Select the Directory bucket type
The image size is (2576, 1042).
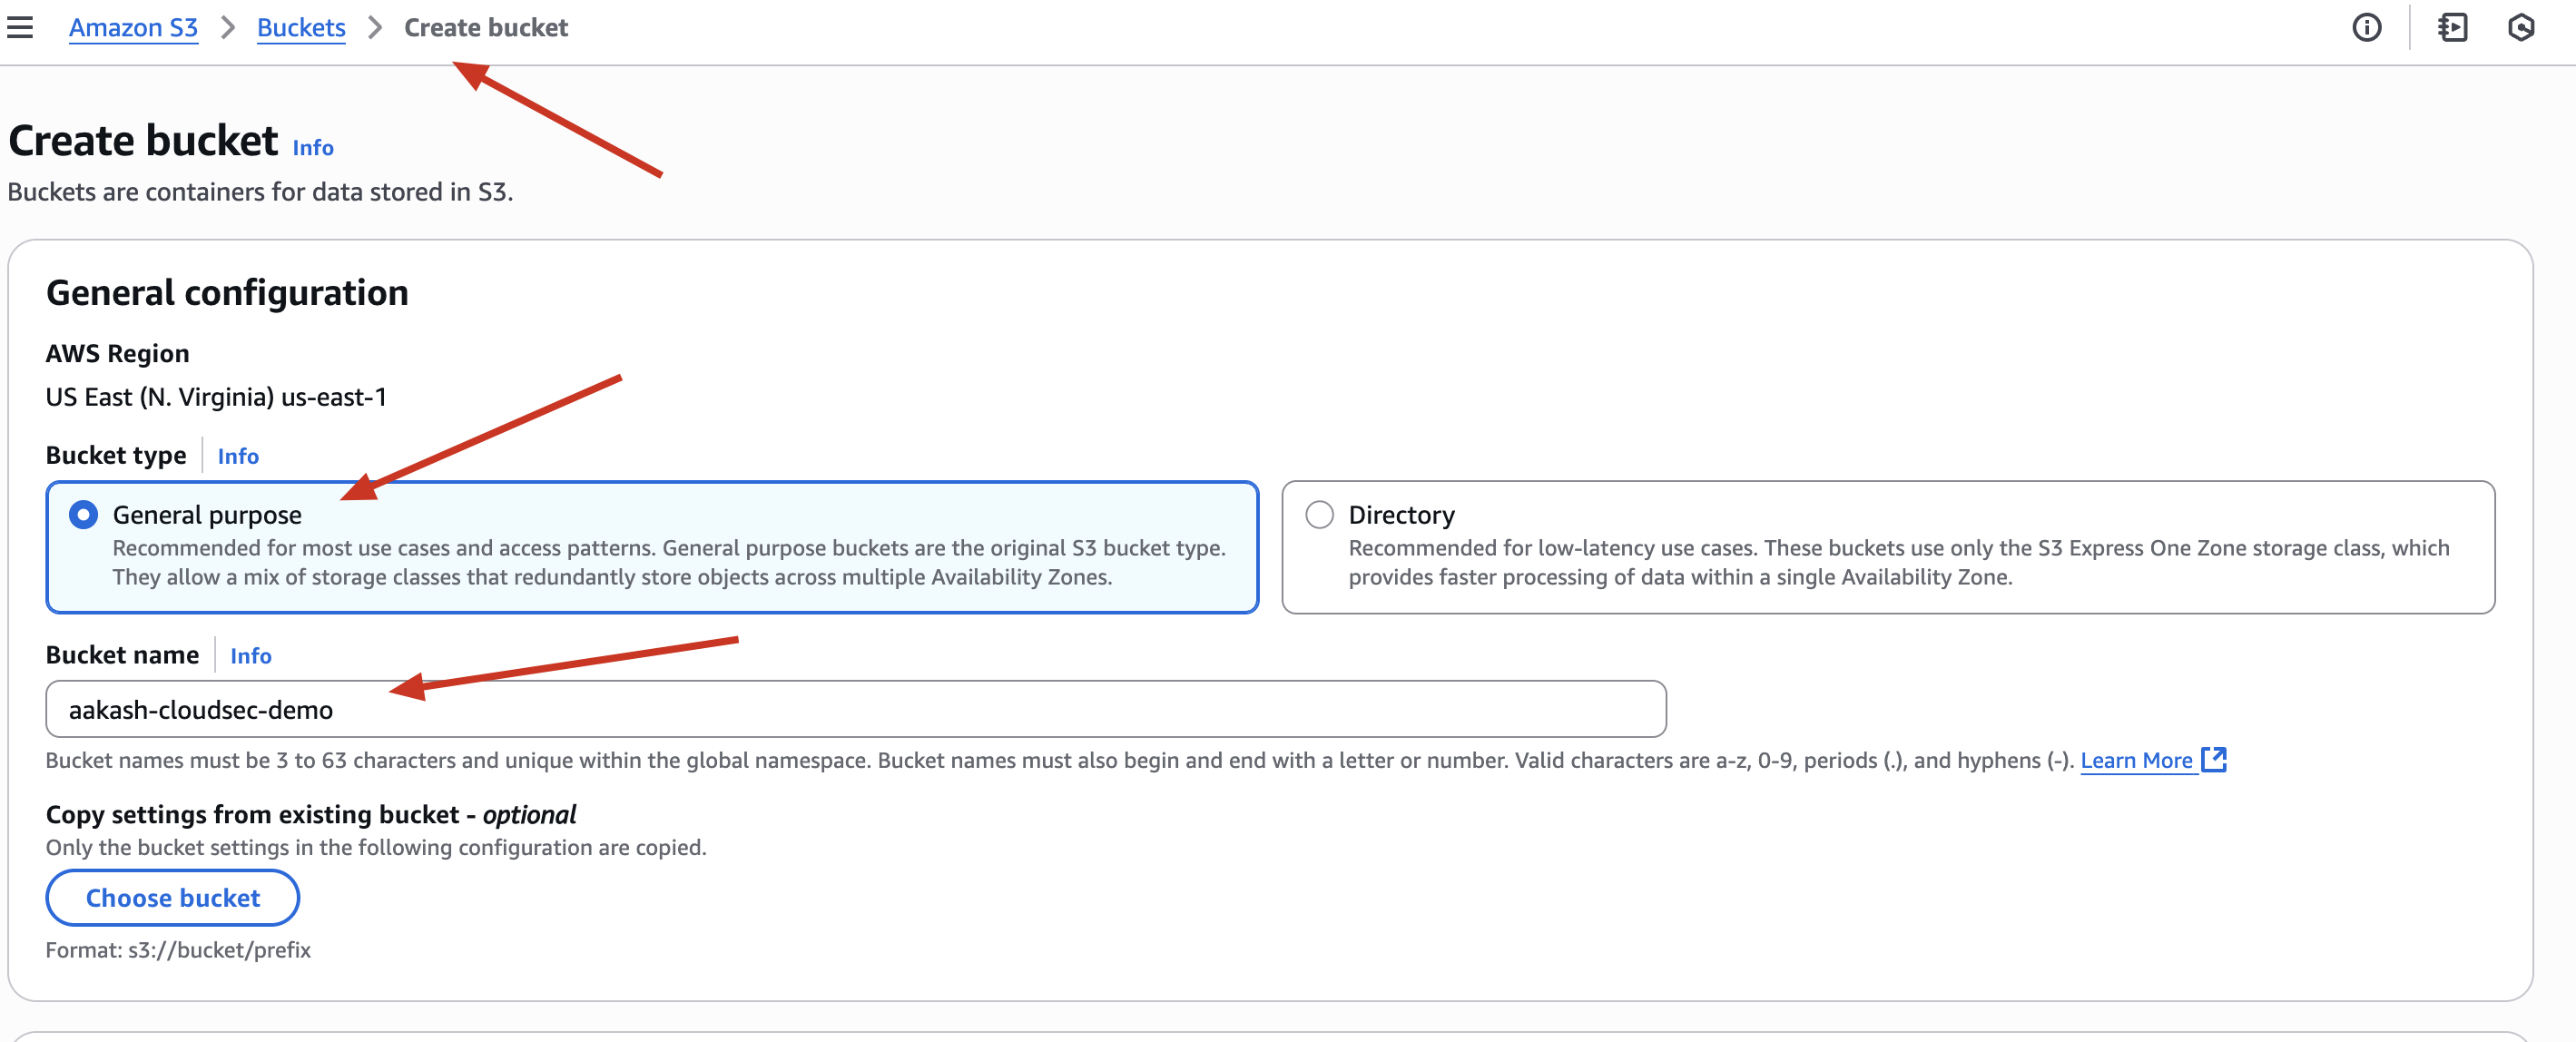click(1319, 515)
